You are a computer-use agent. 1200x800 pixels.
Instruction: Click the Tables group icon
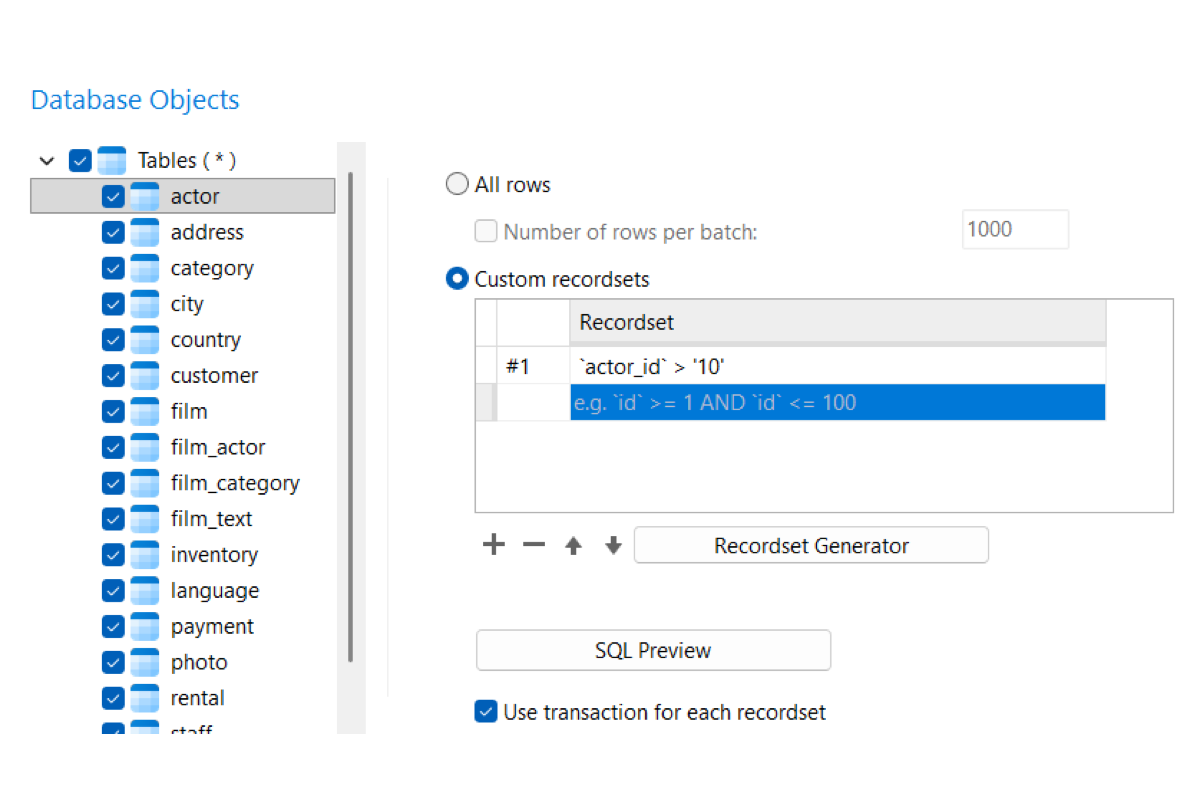click(112, 160)
